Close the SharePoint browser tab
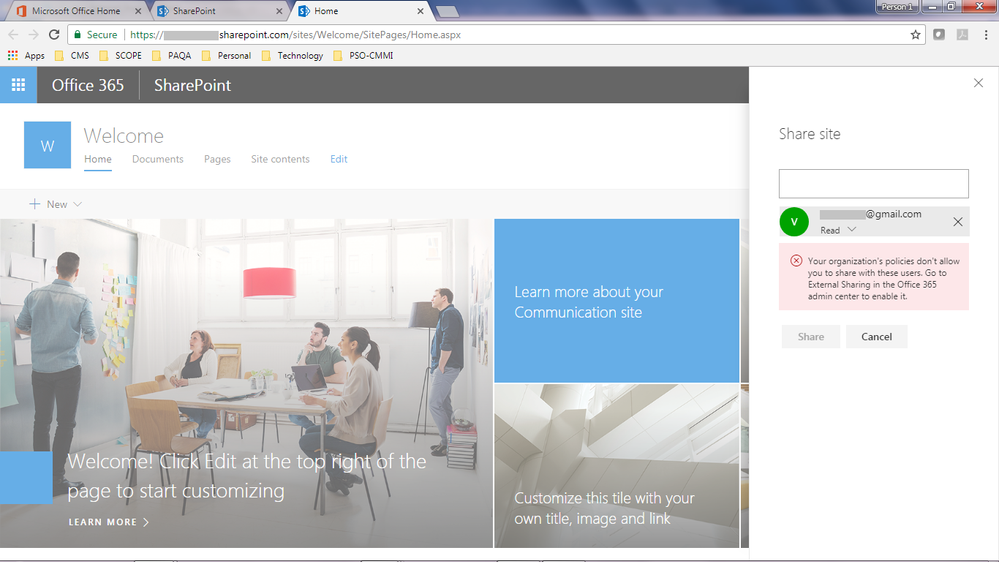The height and width of the screenshot is (562, 999). pos(279,11)
